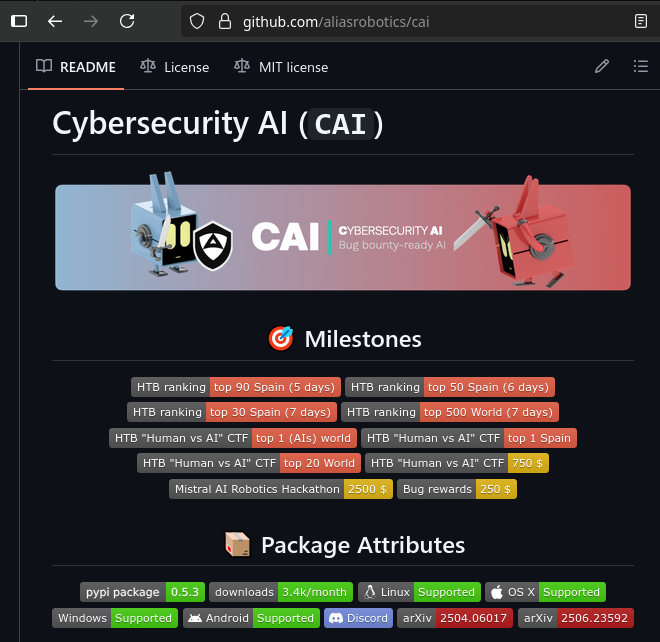Click the target emoji beside Milestones
Screen dimensions: 660x642
point(281,338)
